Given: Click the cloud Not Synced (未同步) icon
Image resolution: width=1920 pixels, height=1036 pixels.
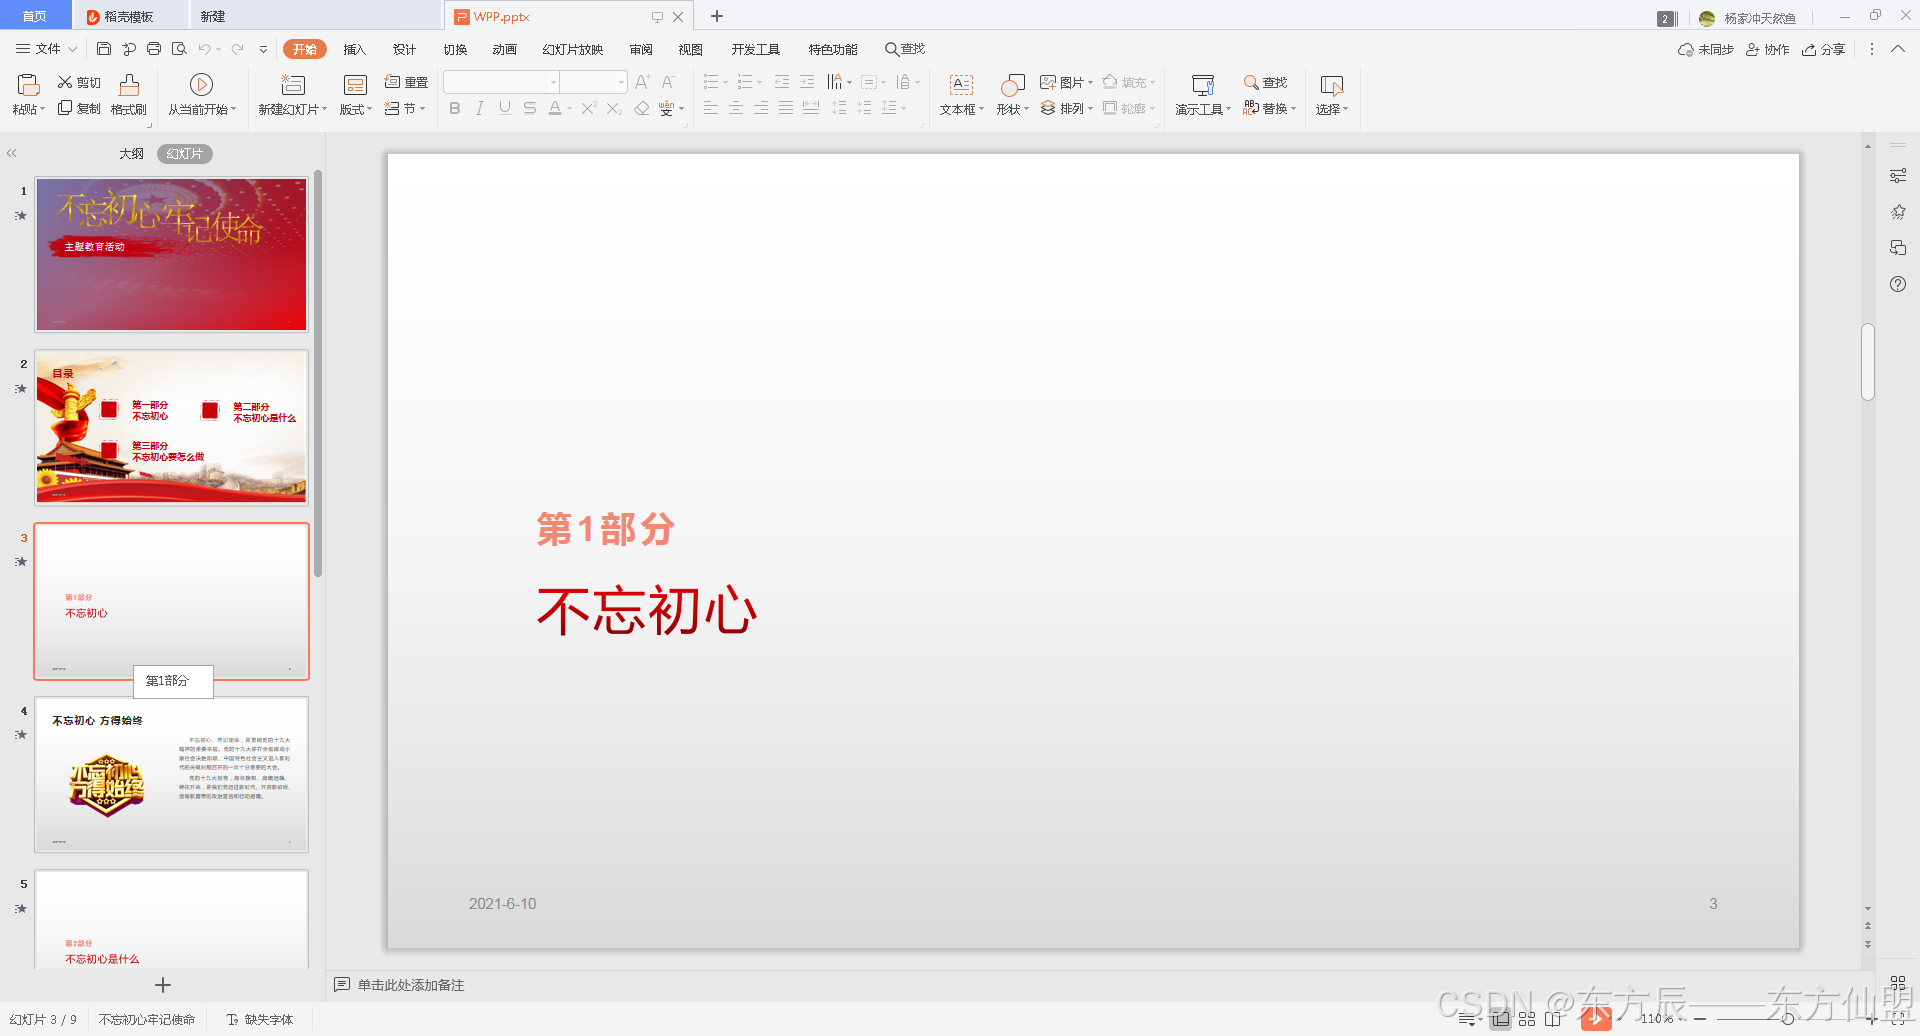Looking at the screenshot, I should (x=1685, y=49).
